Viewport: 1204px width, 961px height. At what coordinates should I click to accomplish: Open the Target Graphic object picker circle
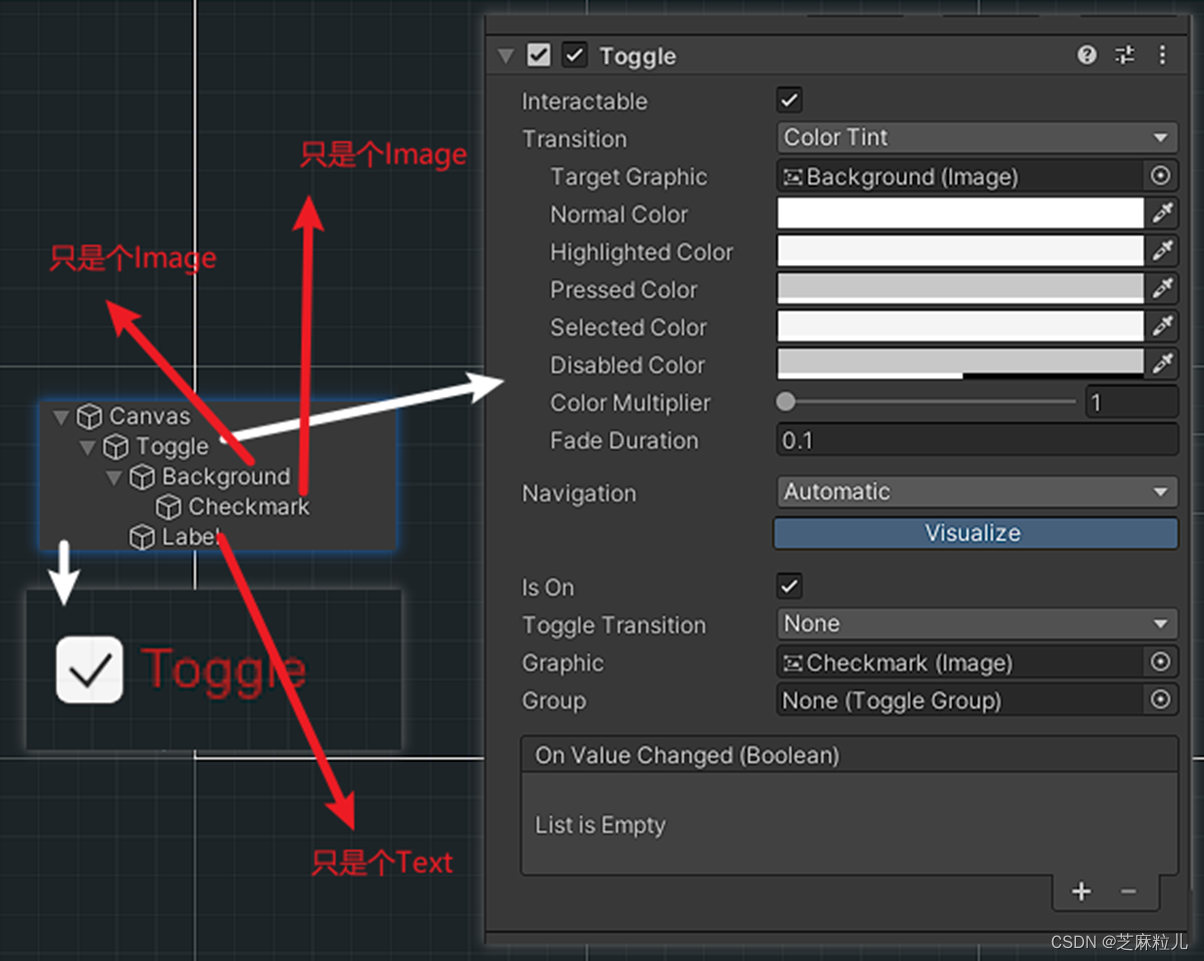1160,176
